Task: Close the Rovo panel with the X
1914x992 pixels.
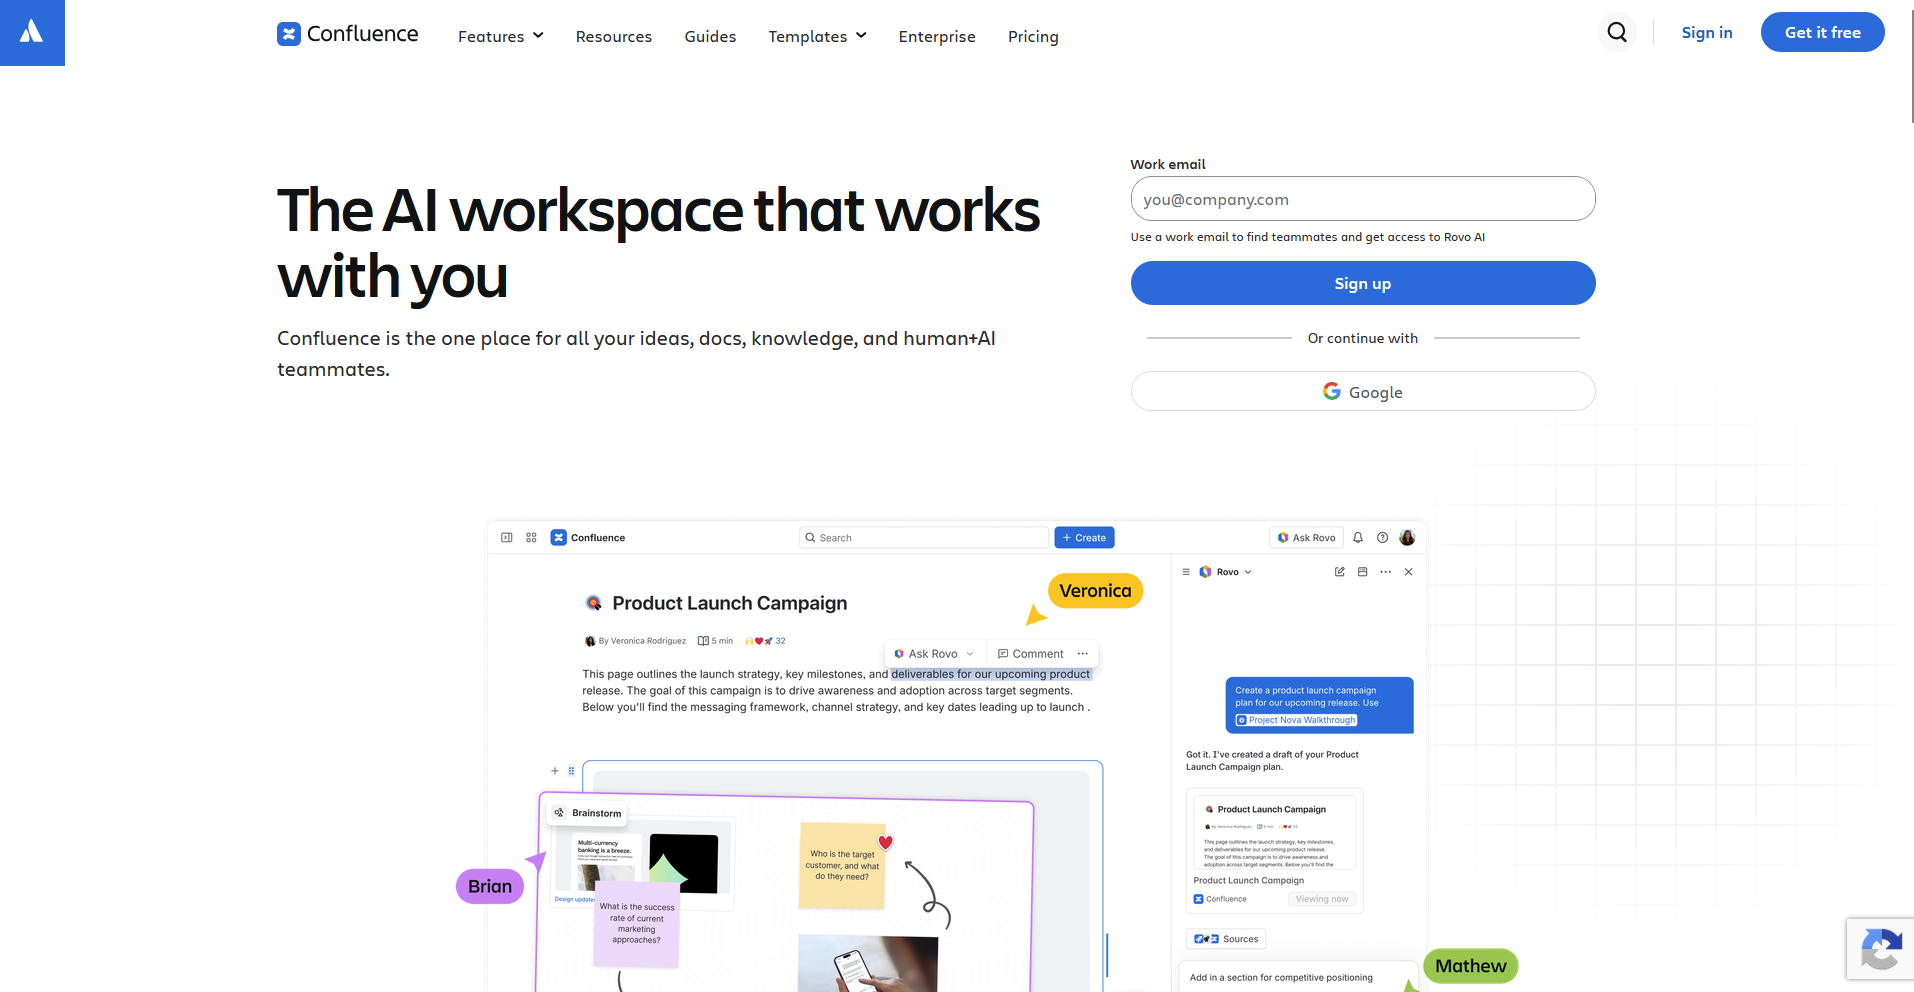Action: [1409, 572]
